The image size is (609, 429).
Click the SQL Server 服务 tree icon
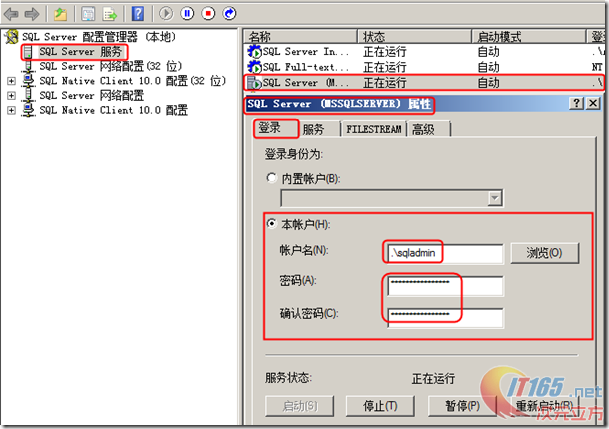click(x=28, y=52)
